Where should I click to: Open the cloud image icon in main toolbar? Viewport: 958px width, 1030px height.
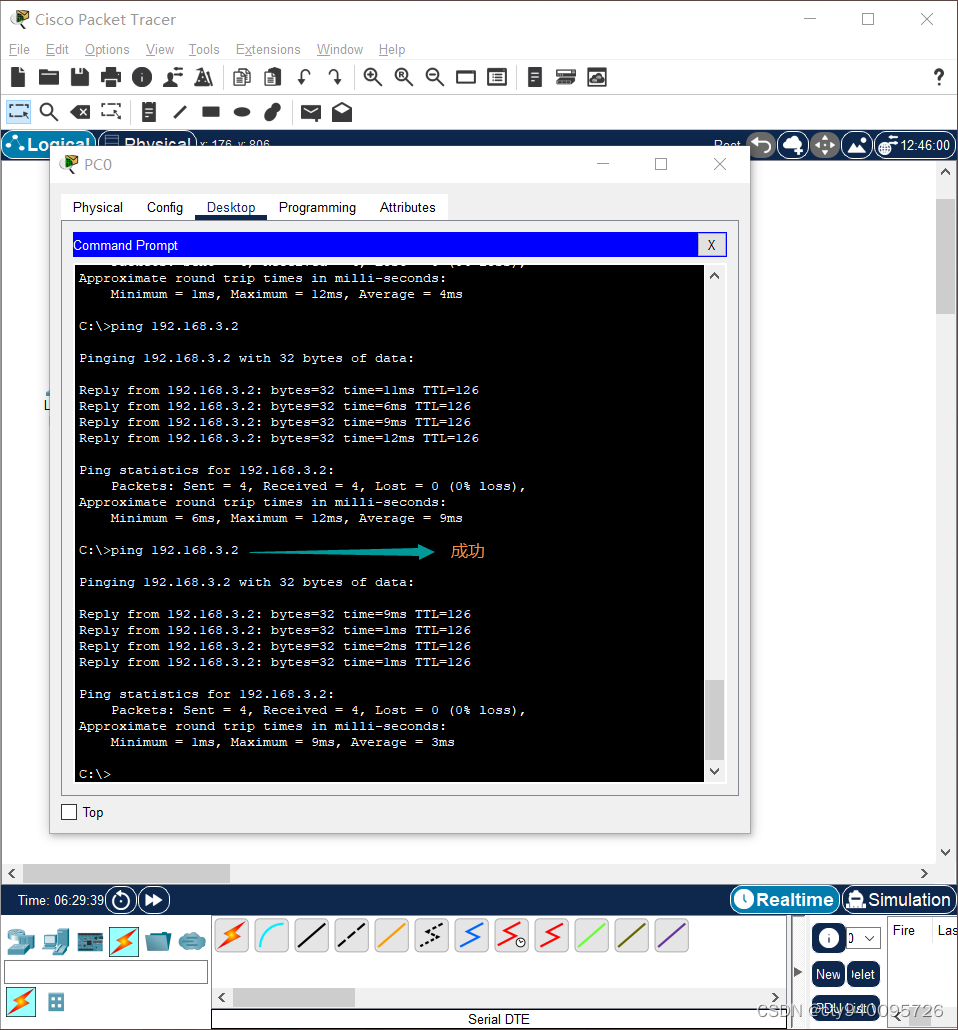(597, 78)
